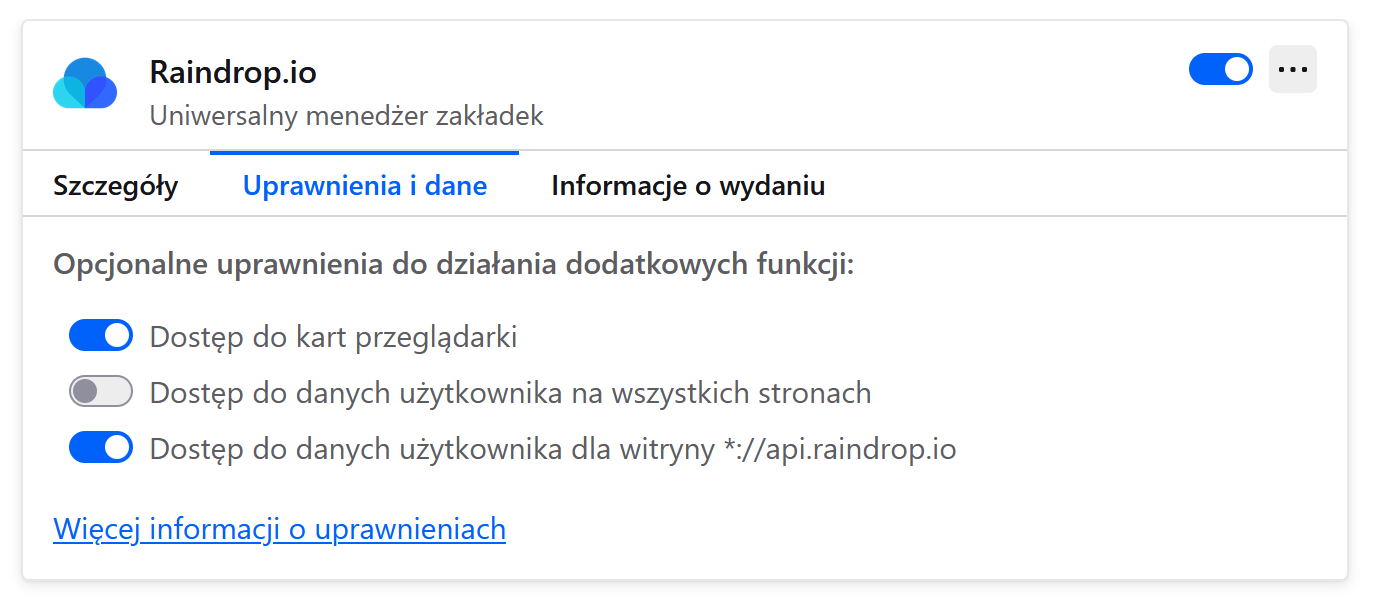Image resolution: width=1378 pixels, height=610 pixels.
Task: Toggle off the api.raindrop.io site permission switch
Action: point(101,448)
